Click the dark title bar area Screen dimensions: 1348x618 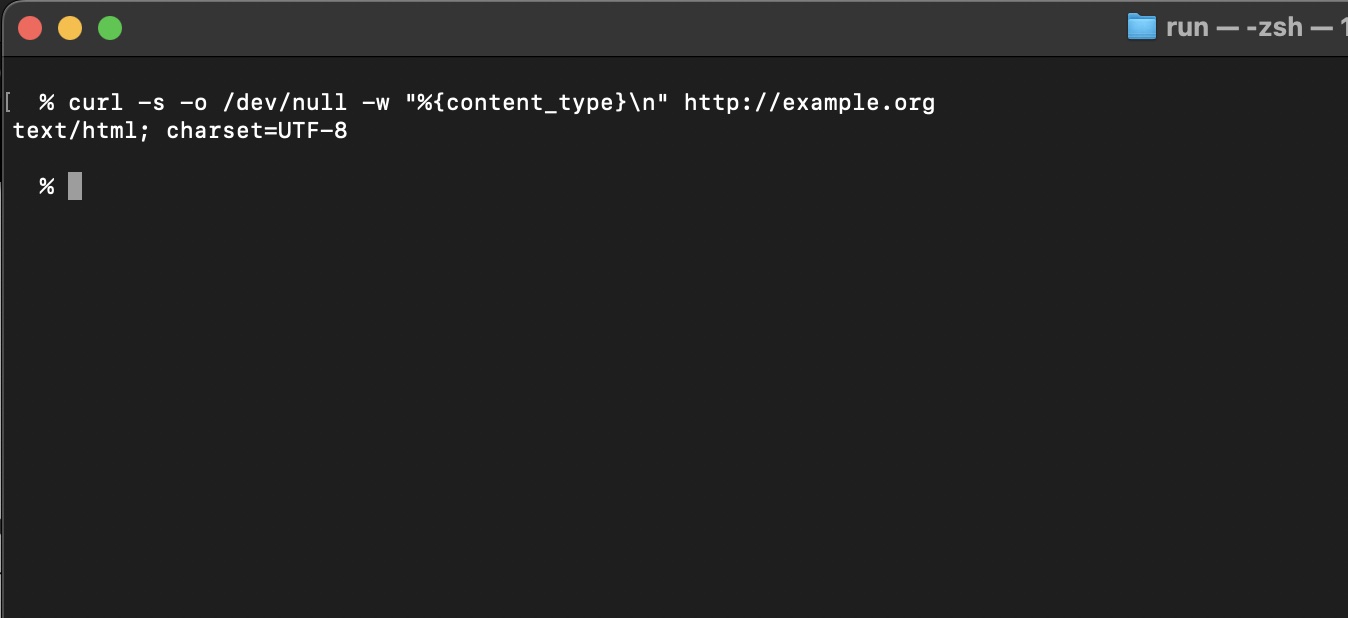tap(600, 26)
